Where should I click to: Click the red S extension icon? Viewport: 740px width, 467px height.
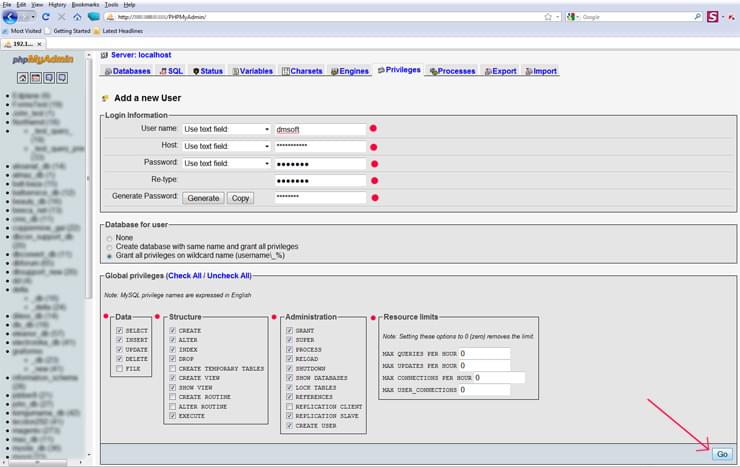coord(713,17)
